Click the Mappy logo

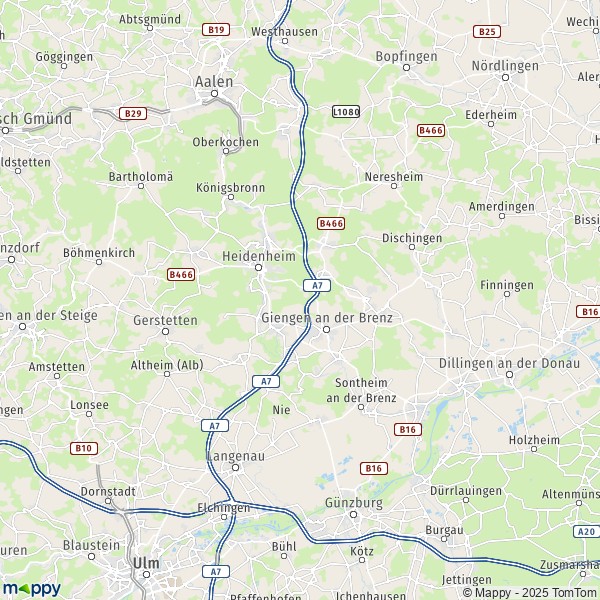click(32, 588)
